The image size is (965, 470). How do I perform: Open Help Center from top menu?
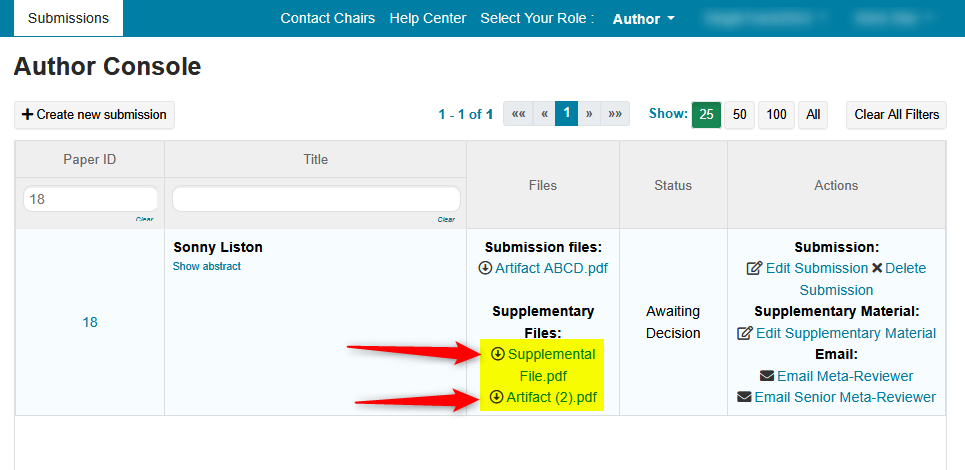[x=427, y=18]
